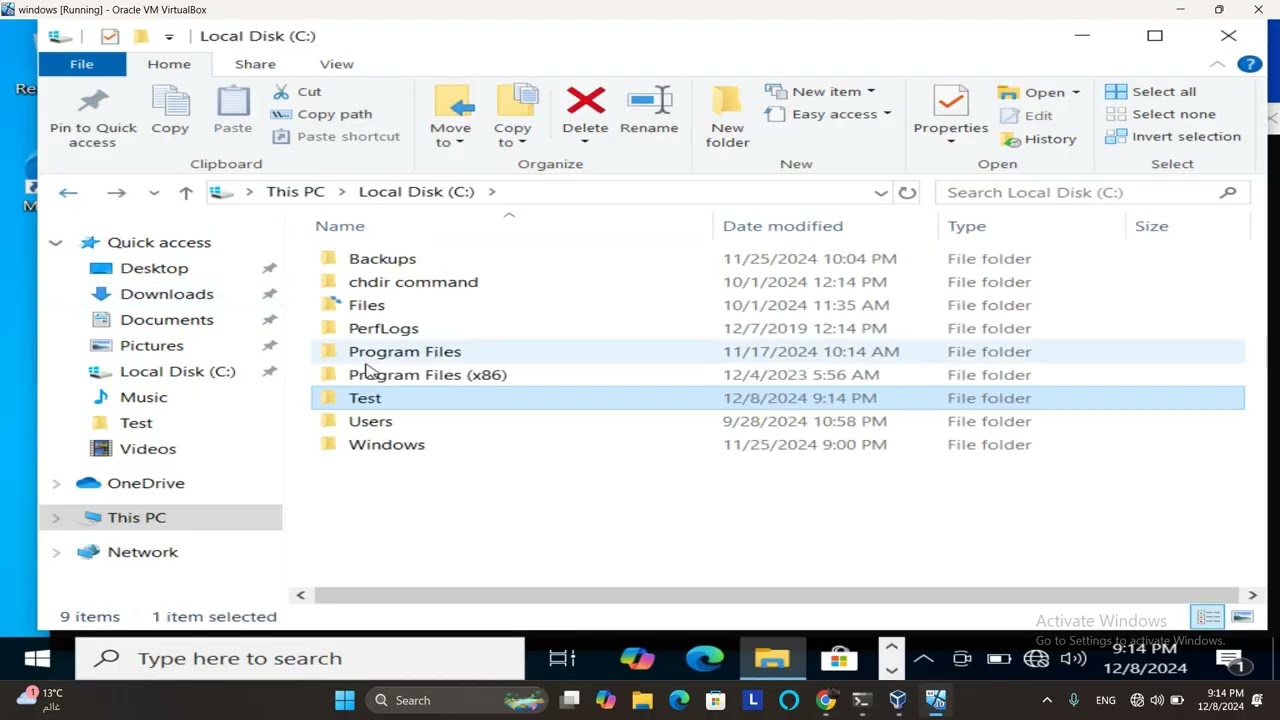Open Microsoft Edge in guest taskbar
This screenshot has width=1280, height=720.
coord(705,658)
